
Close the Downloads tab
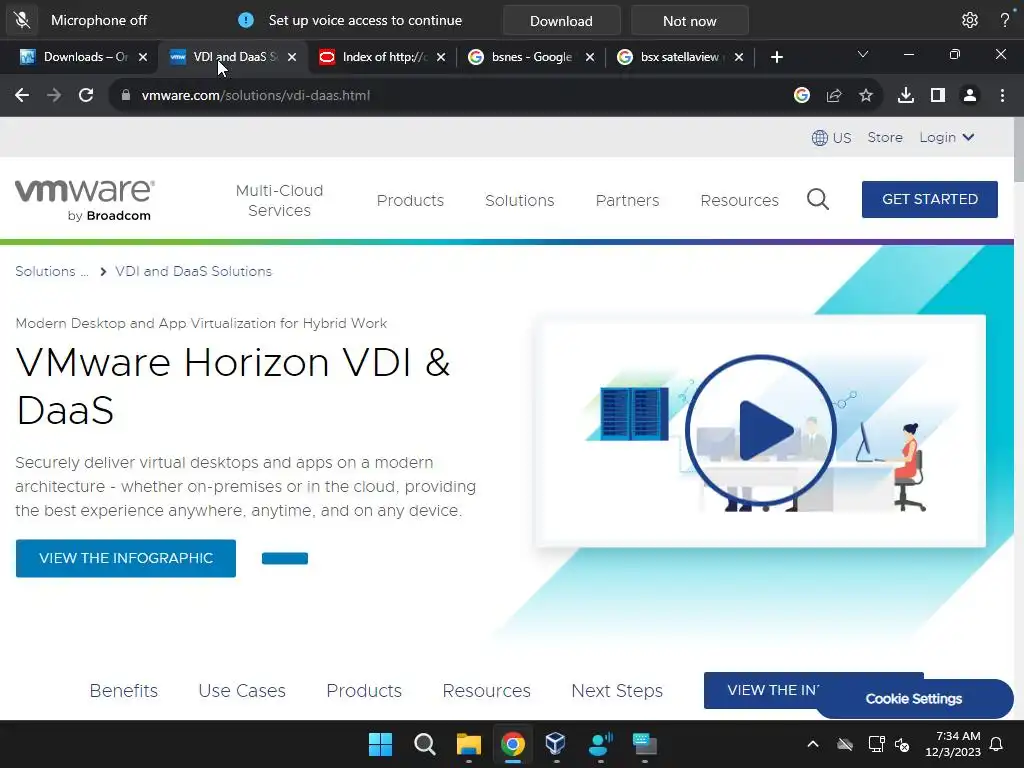click(x=143, y=57)
